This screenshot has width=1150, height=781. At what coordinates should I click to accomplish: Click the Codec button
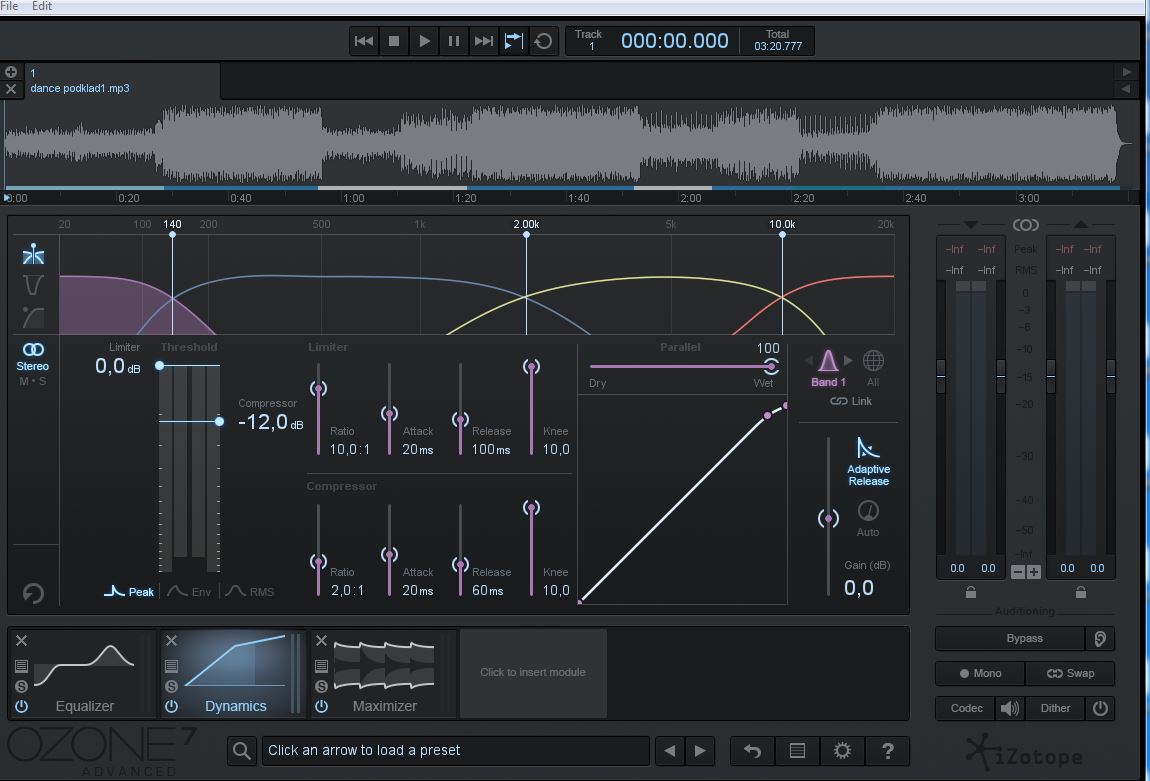pyautogui.click(x=966, y=708)
